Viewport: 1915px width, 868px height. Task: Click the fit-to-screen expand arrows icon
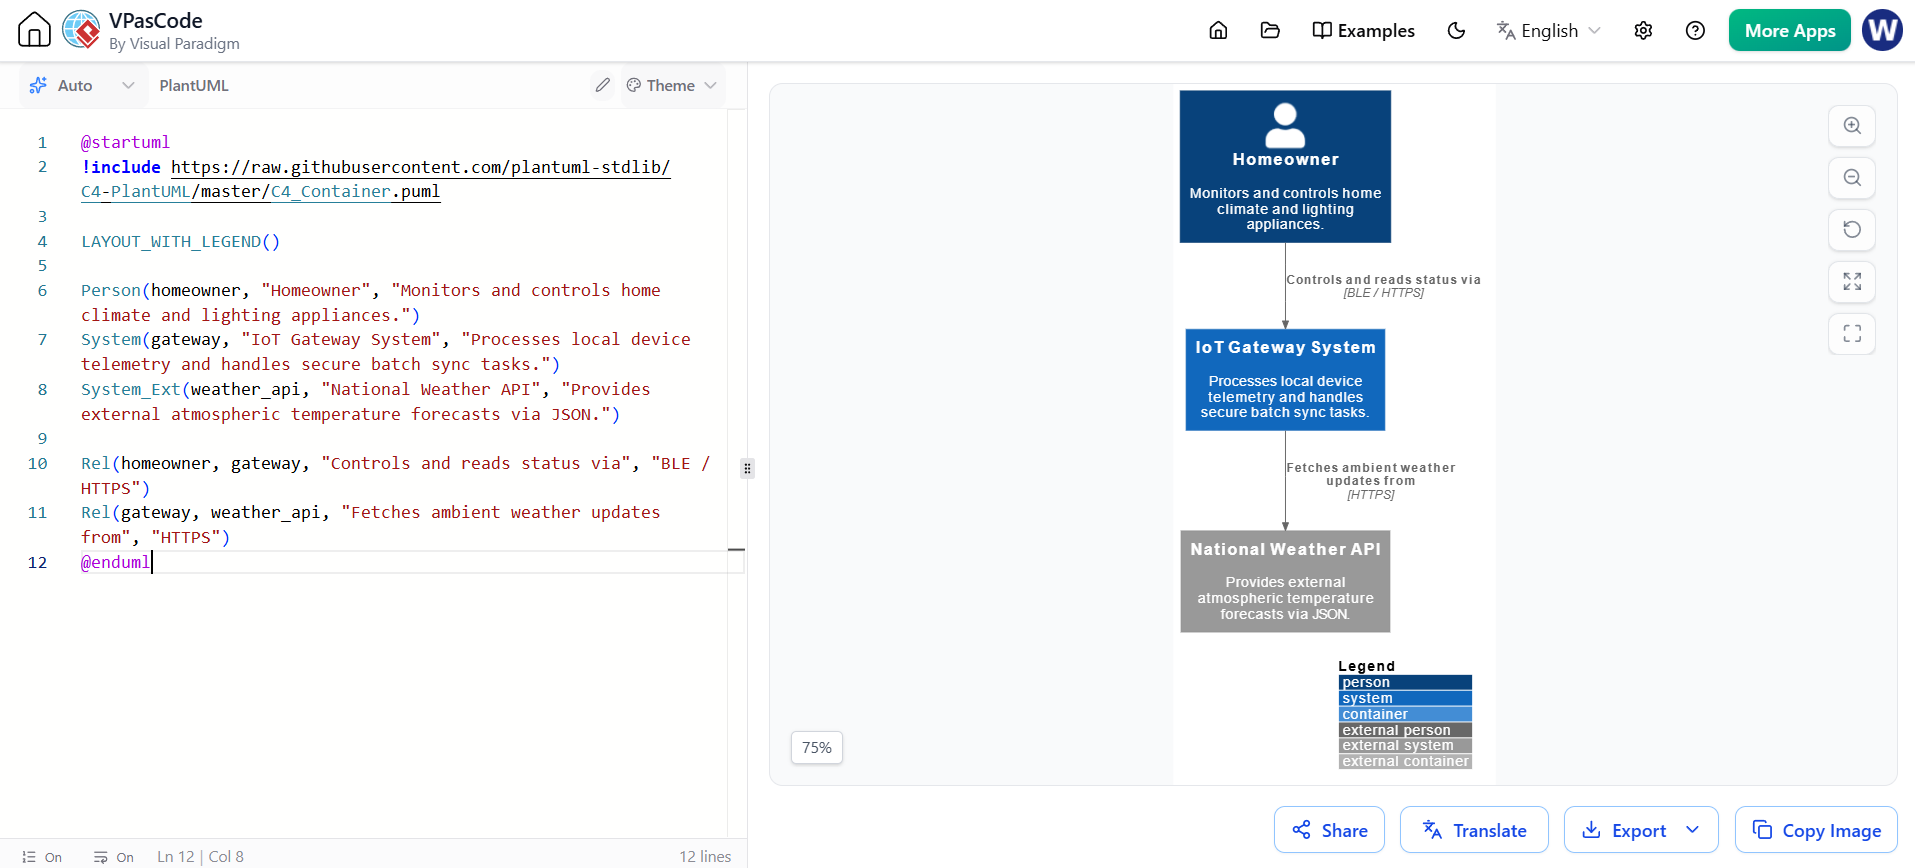tap(1852, 282)
